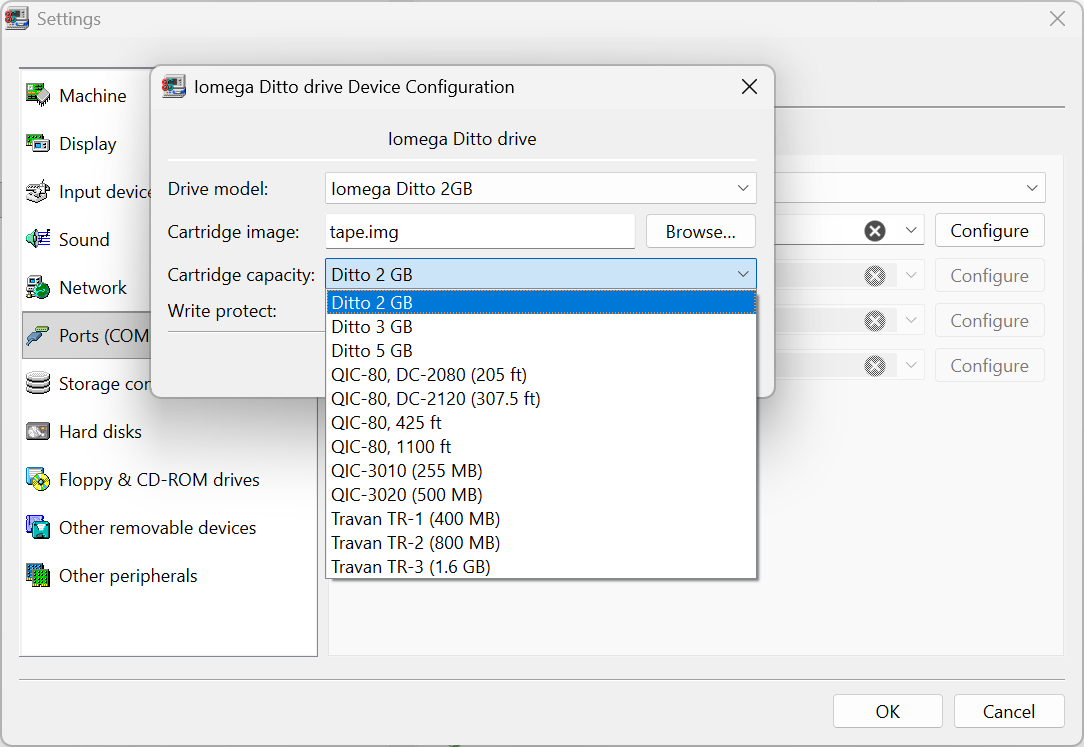Click the Network globe icon
The image size is (1084, 747).
coord(38,287)
